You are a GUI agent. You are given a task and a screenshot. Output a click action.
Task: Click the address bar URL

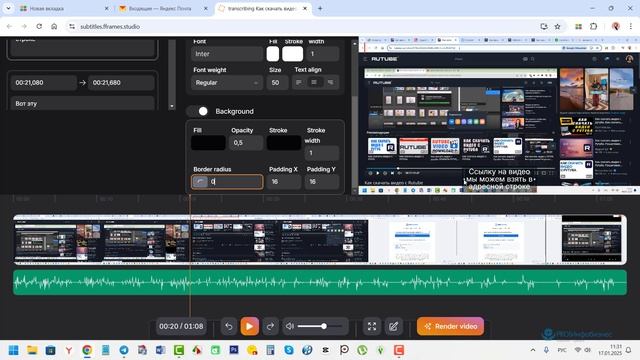coord(110,26)
